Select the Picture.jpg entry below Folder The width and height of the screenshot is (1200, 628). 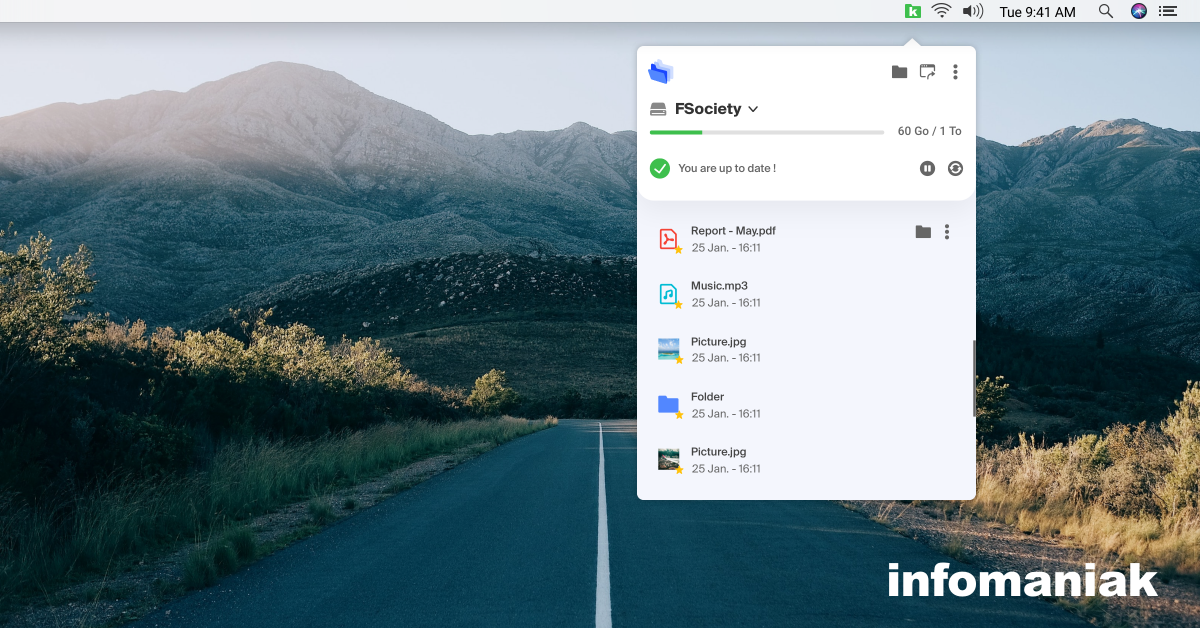click(x=718, y=452)
